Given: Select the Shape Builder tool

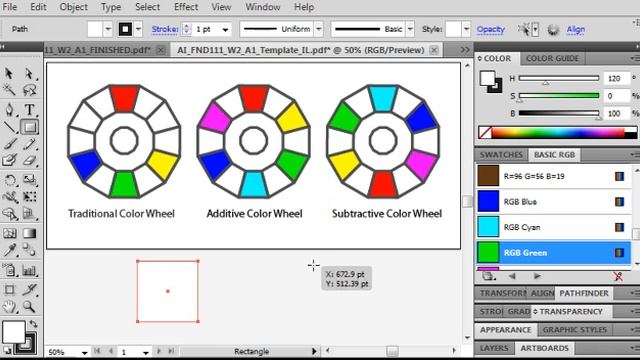Looking at the screenshot, I should pos(9,213).
